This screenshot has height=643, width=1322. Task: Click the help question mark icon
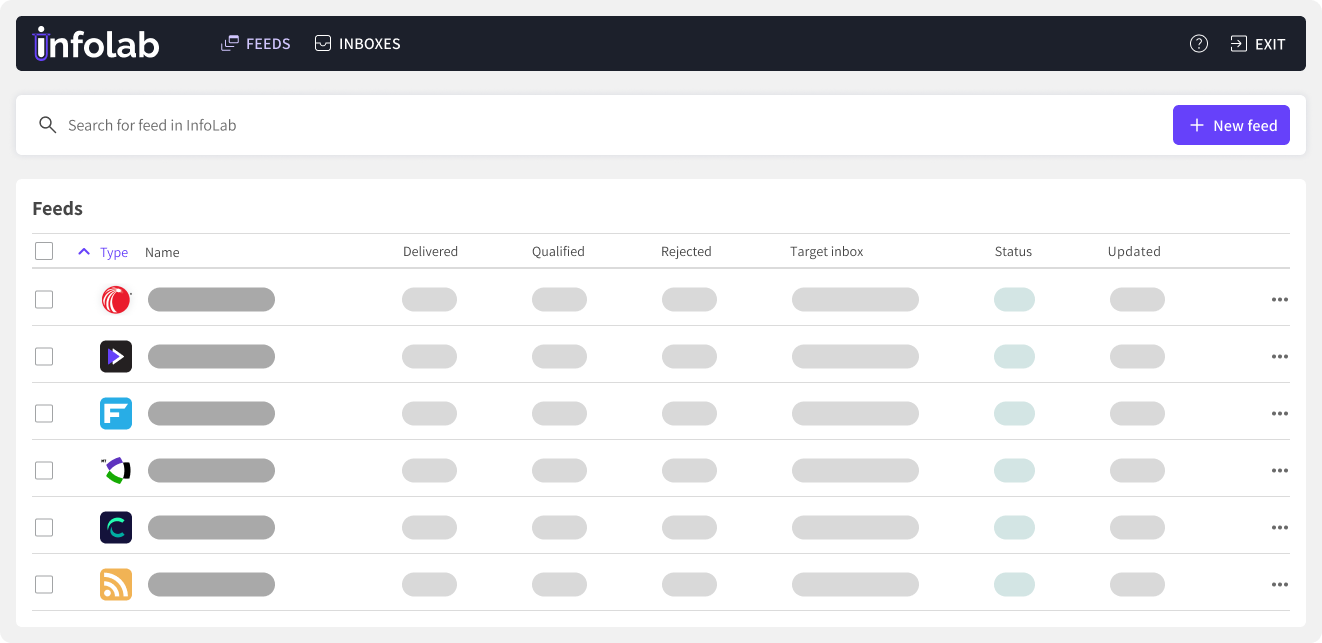coord(1198,44)
